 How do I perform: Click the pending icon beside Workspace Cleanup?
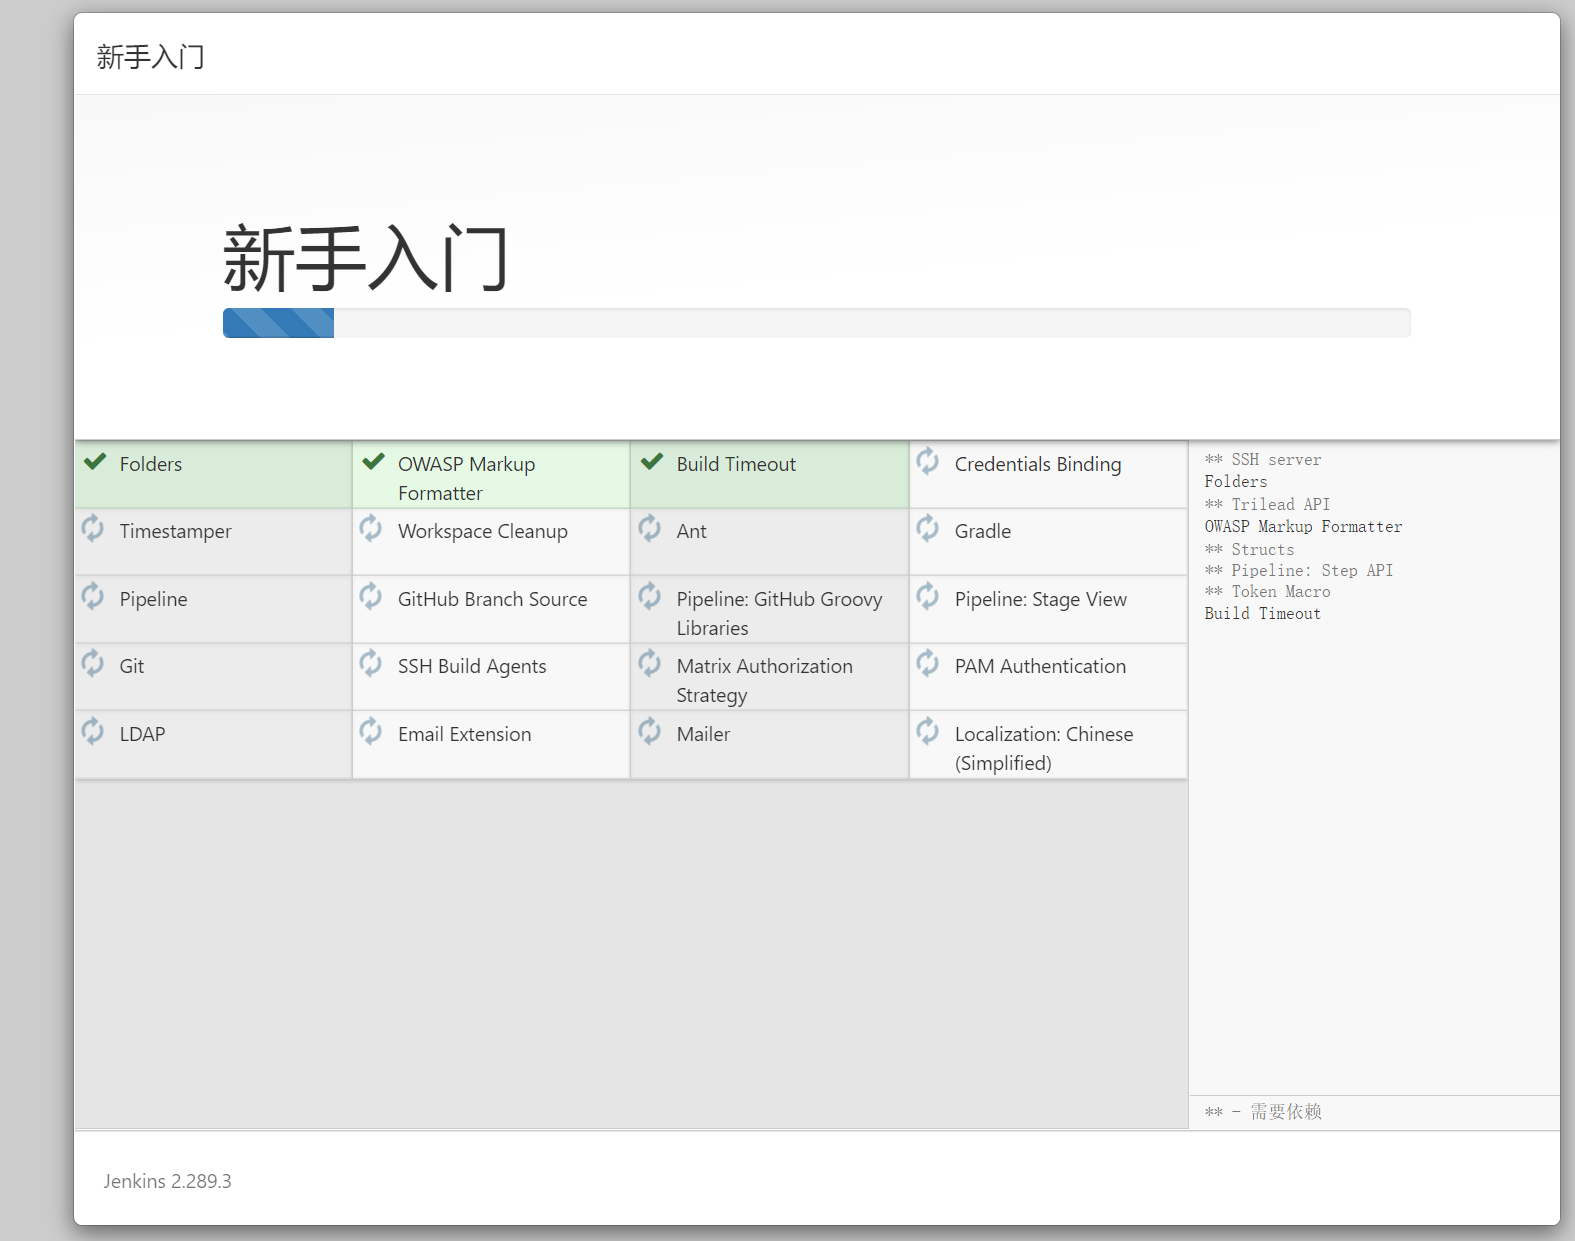[x=371, y=528]
